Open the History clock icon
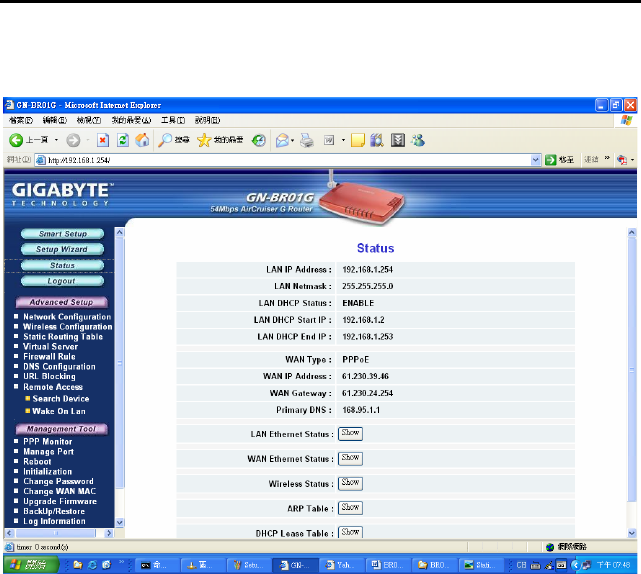 (258, 140)
